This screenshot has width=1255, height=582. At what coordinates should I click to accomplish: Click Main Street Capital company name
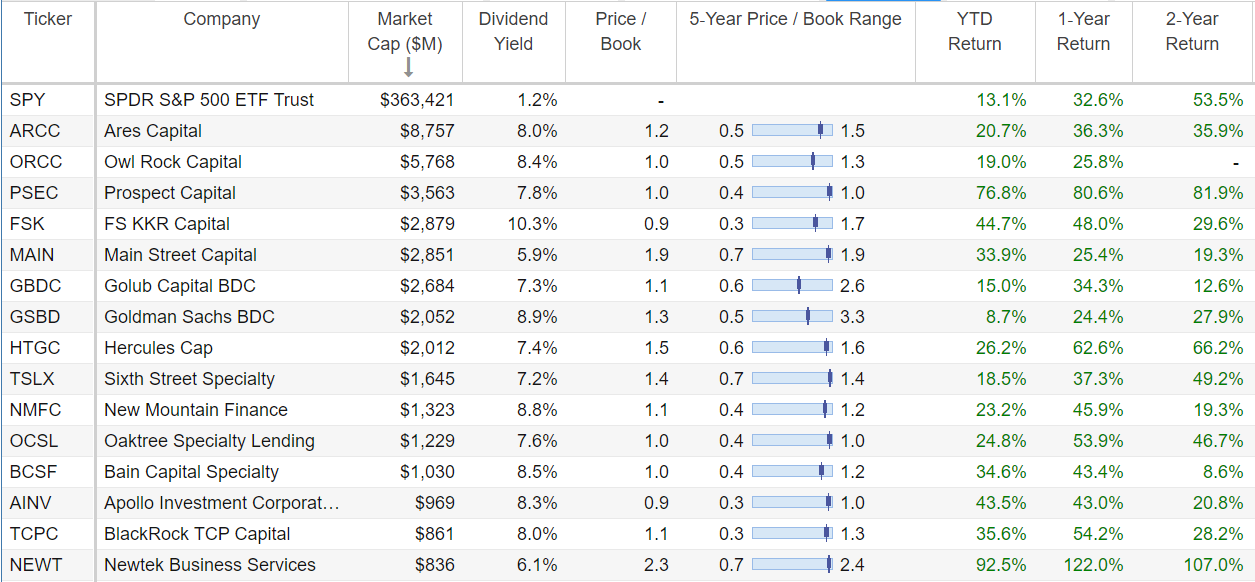(180, 255)
